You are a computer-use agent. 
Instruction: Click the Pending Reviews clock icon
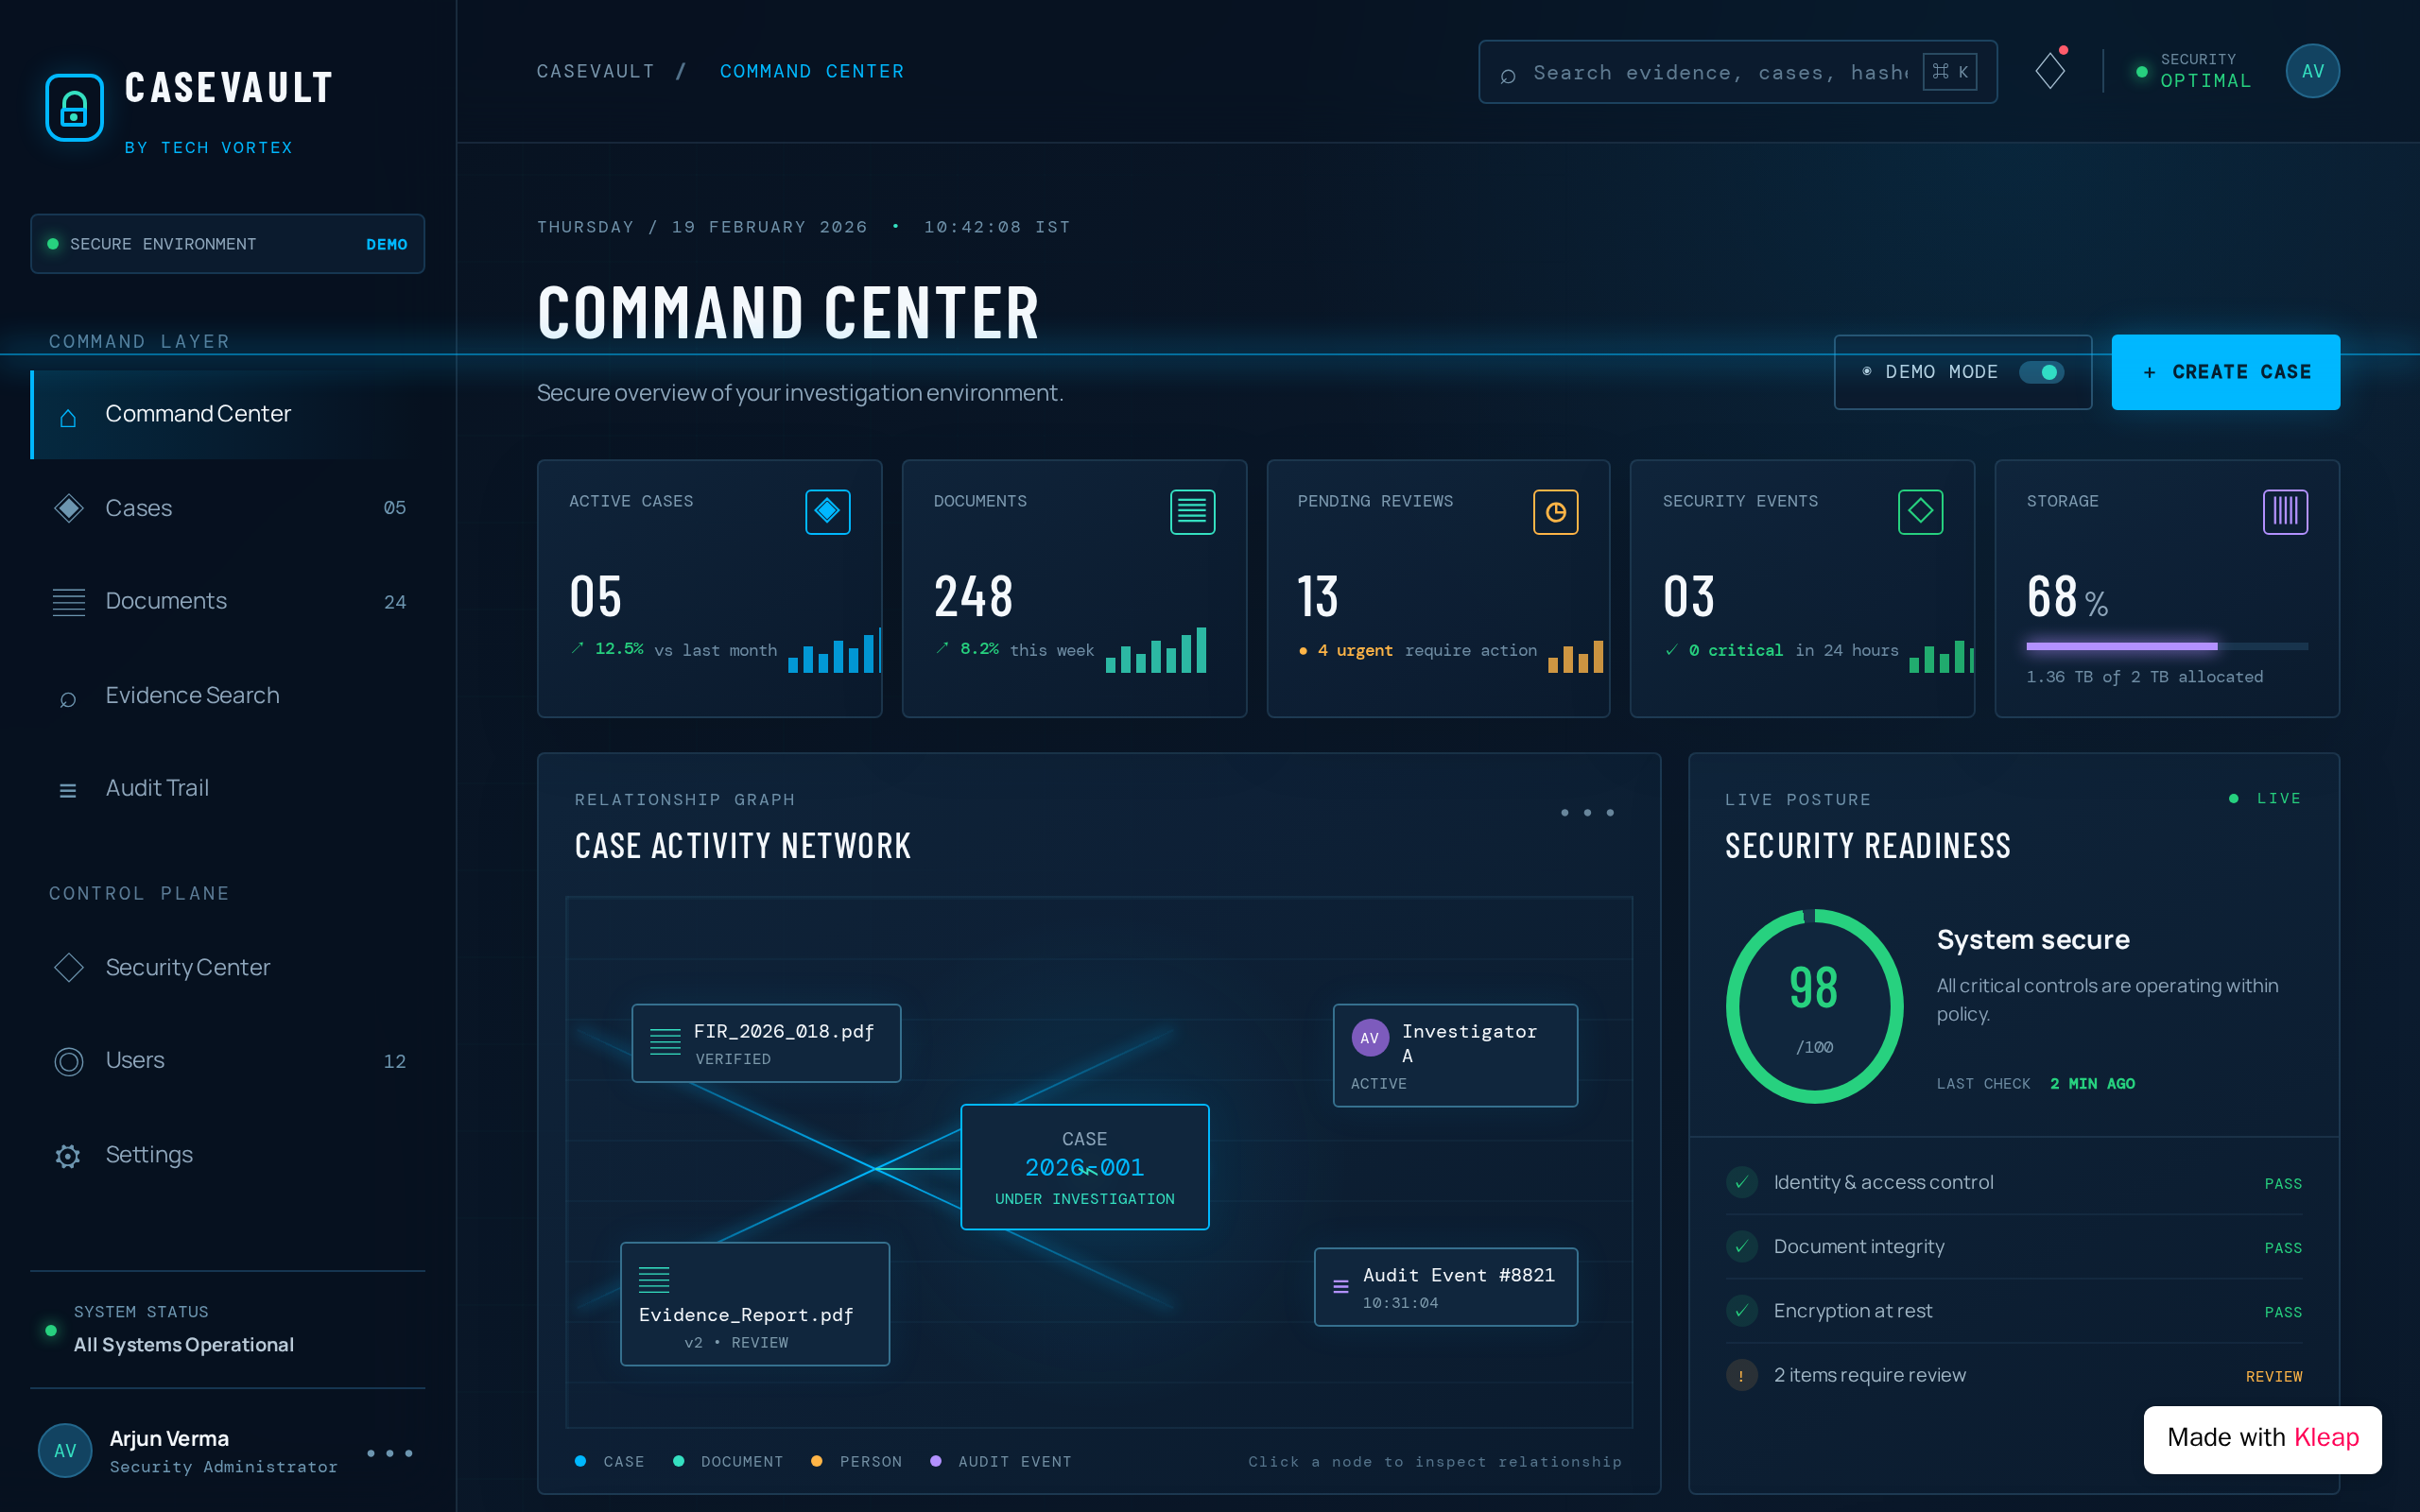pos(1555,512)
